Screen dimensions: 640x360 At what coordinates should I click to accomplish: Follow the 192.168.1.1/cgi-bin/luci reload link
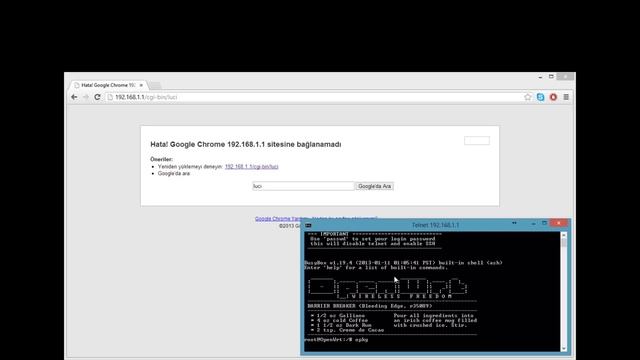click(x=251, y=167)
